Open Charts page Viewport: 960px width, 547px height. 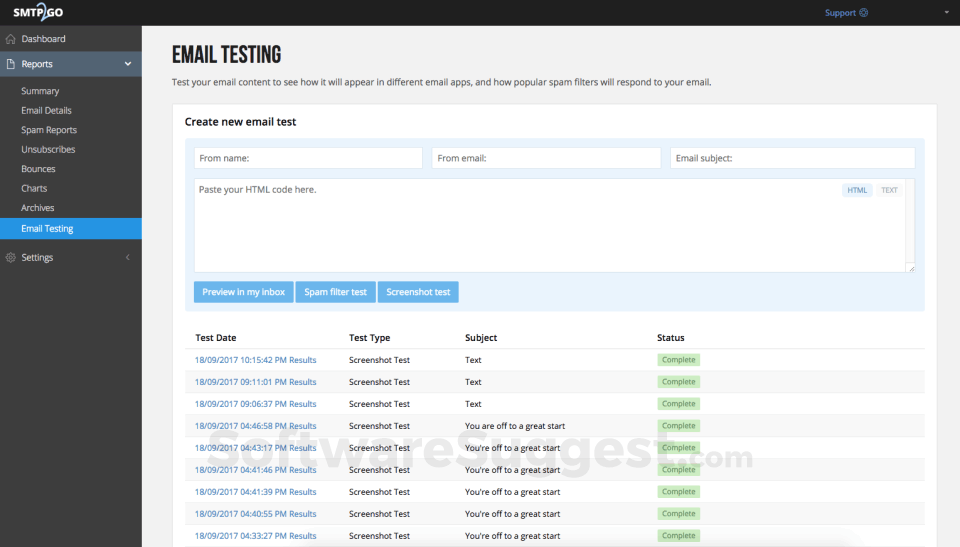[34, 189]
